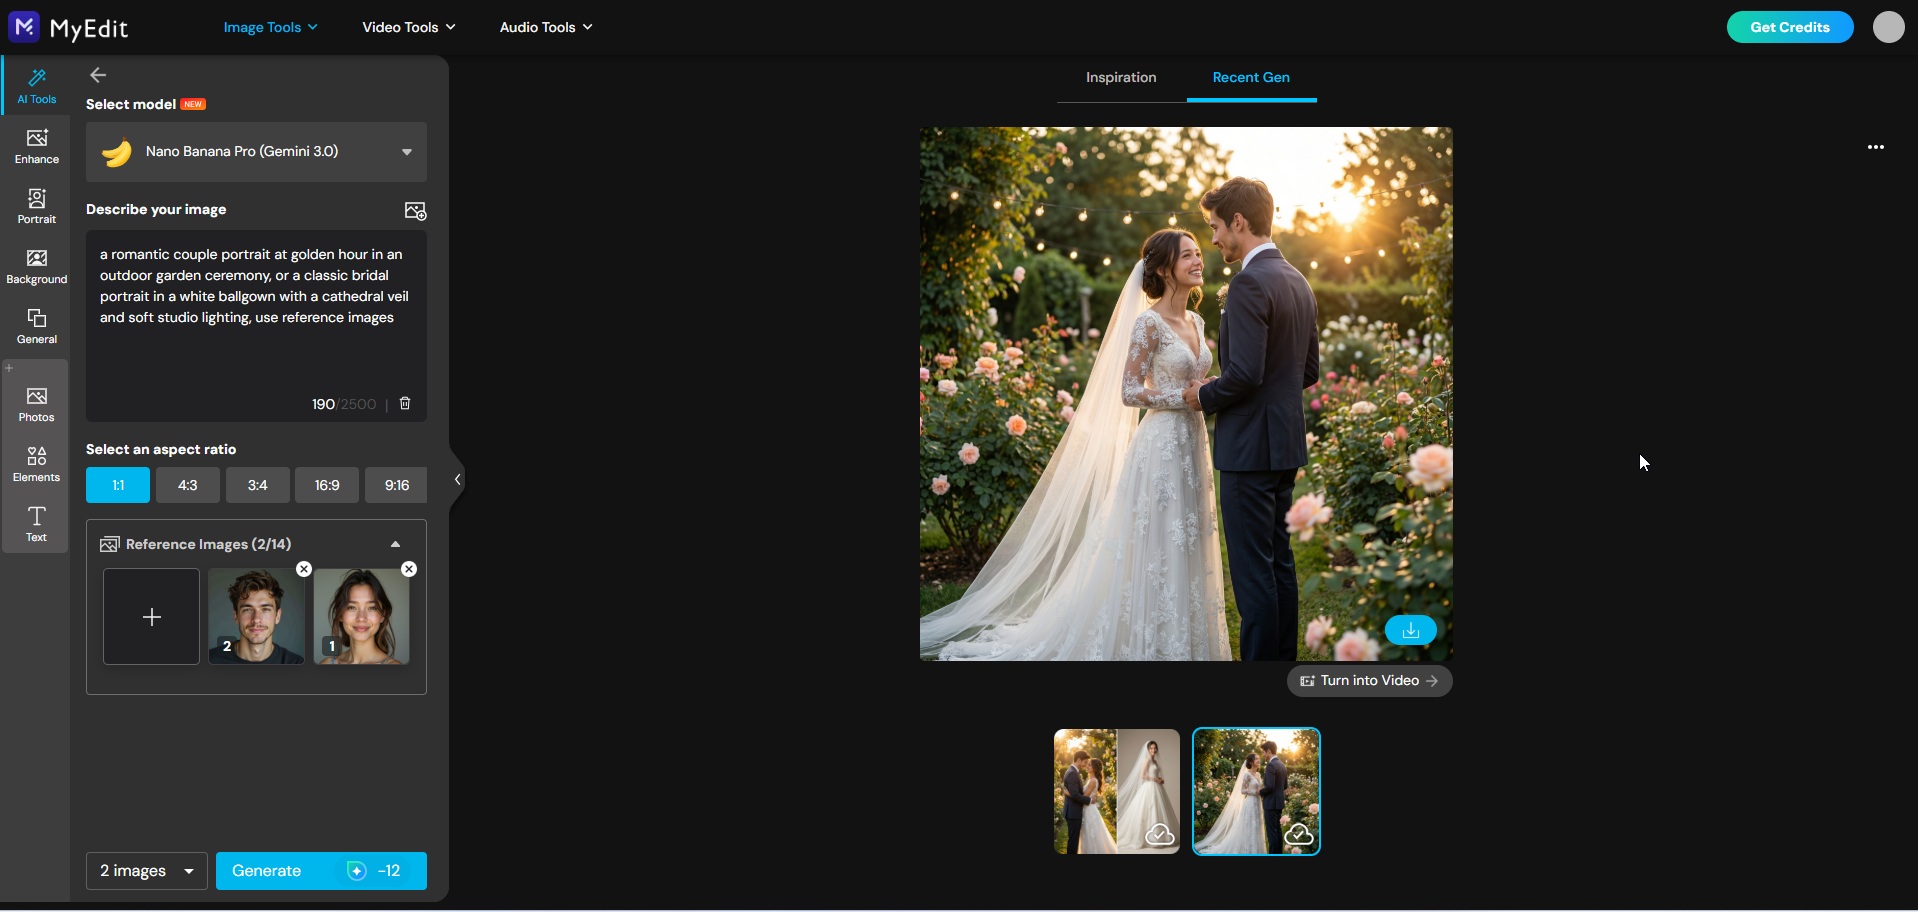Viewport: 1918px width, 912px height.
Task: Open the Audio Tools menu
Action: click(x=545, y=27)
